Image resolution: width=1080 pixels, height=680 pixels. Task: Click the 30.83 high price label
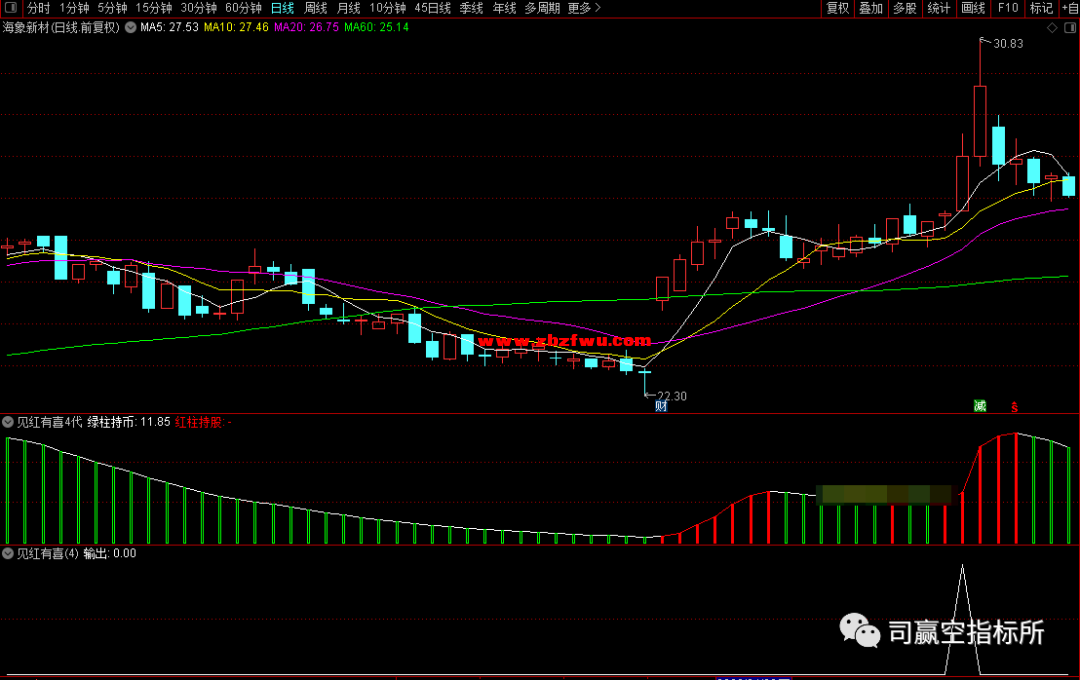pyautogui.click(x=1008, y=43)
